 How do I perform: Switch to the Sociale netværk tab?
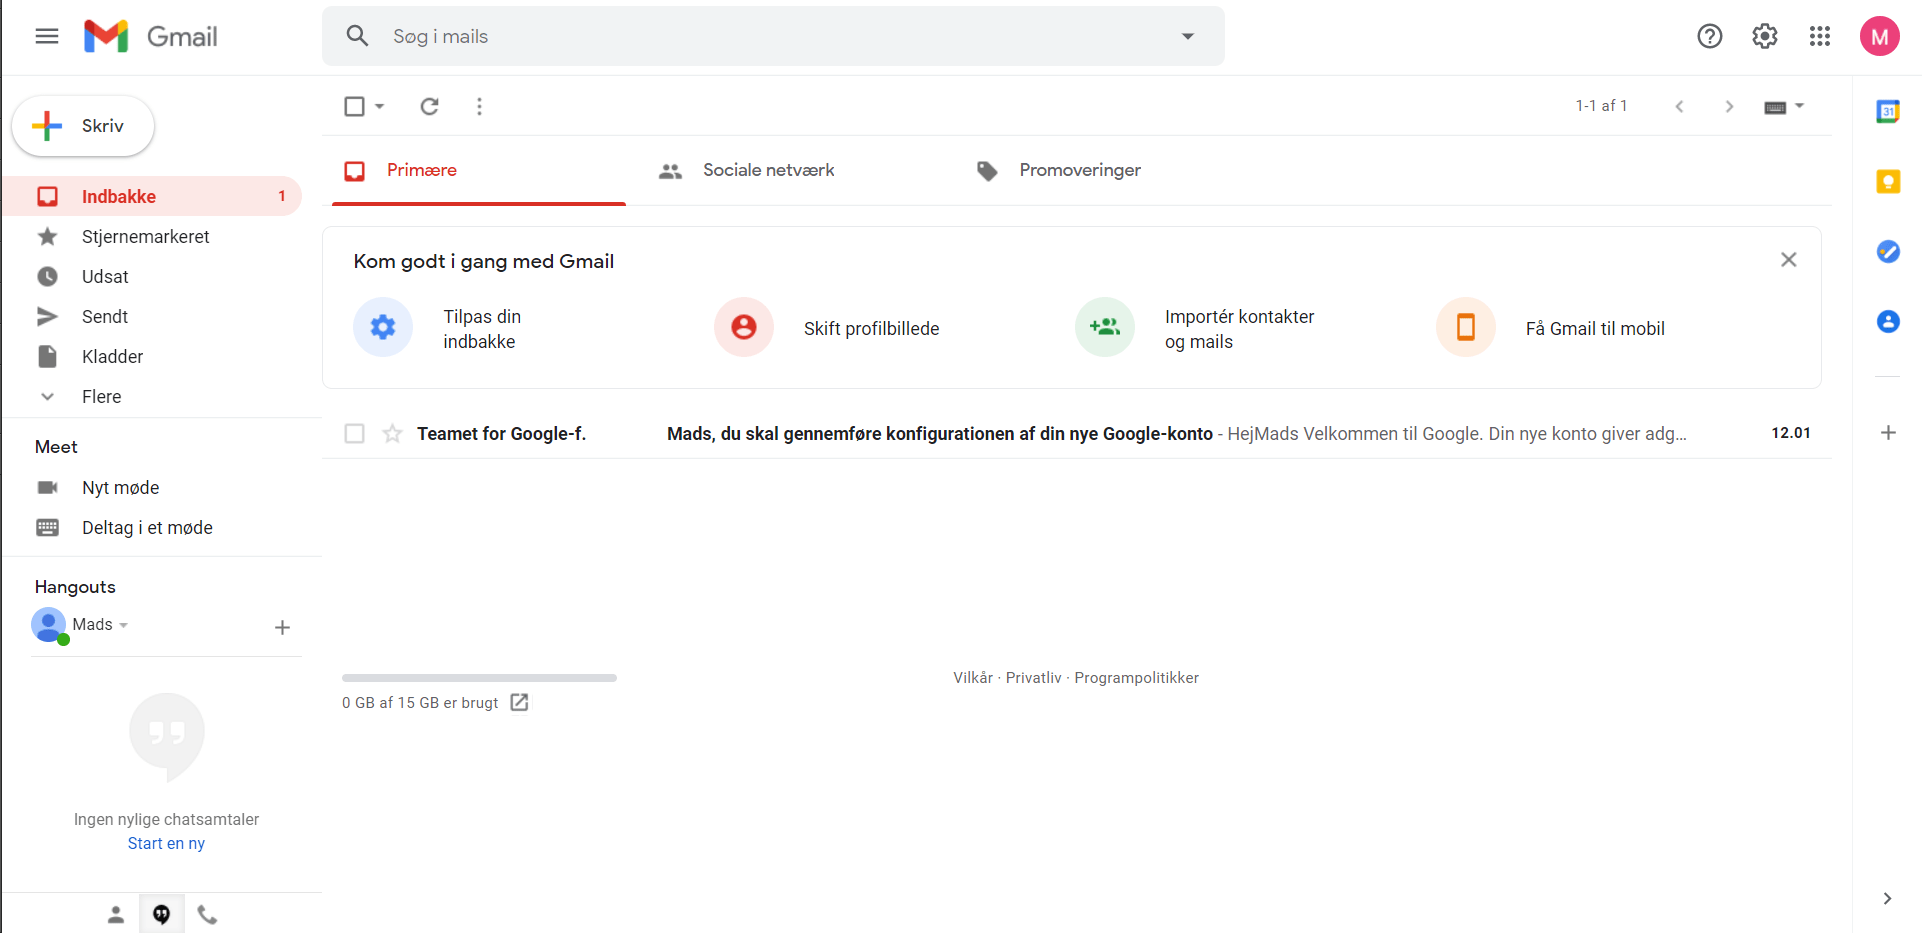[767, 171]
